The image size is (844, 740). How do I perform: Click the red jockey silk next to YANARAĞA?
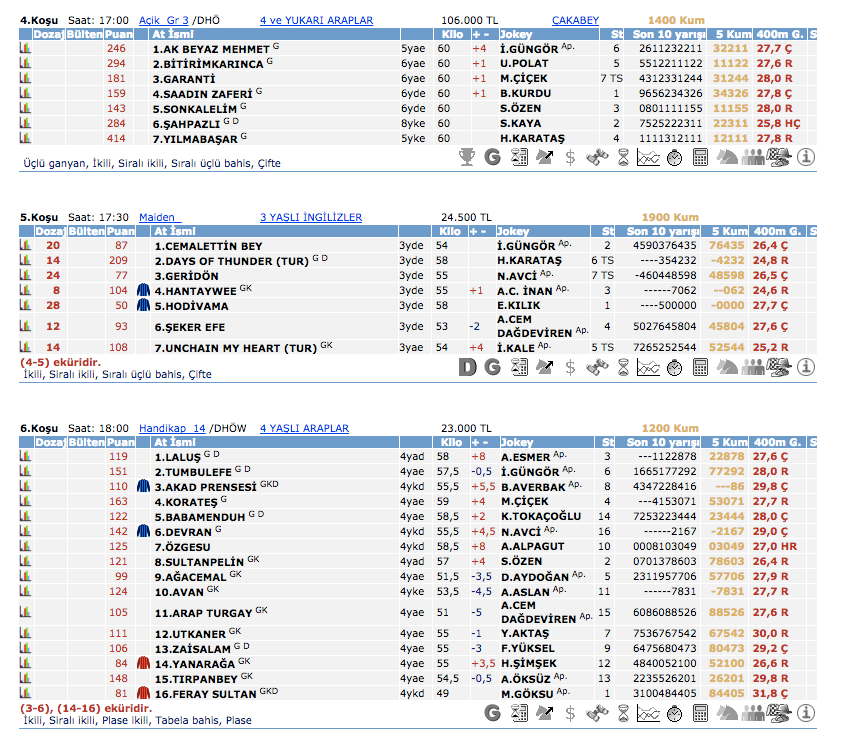(x=143, y=663)
